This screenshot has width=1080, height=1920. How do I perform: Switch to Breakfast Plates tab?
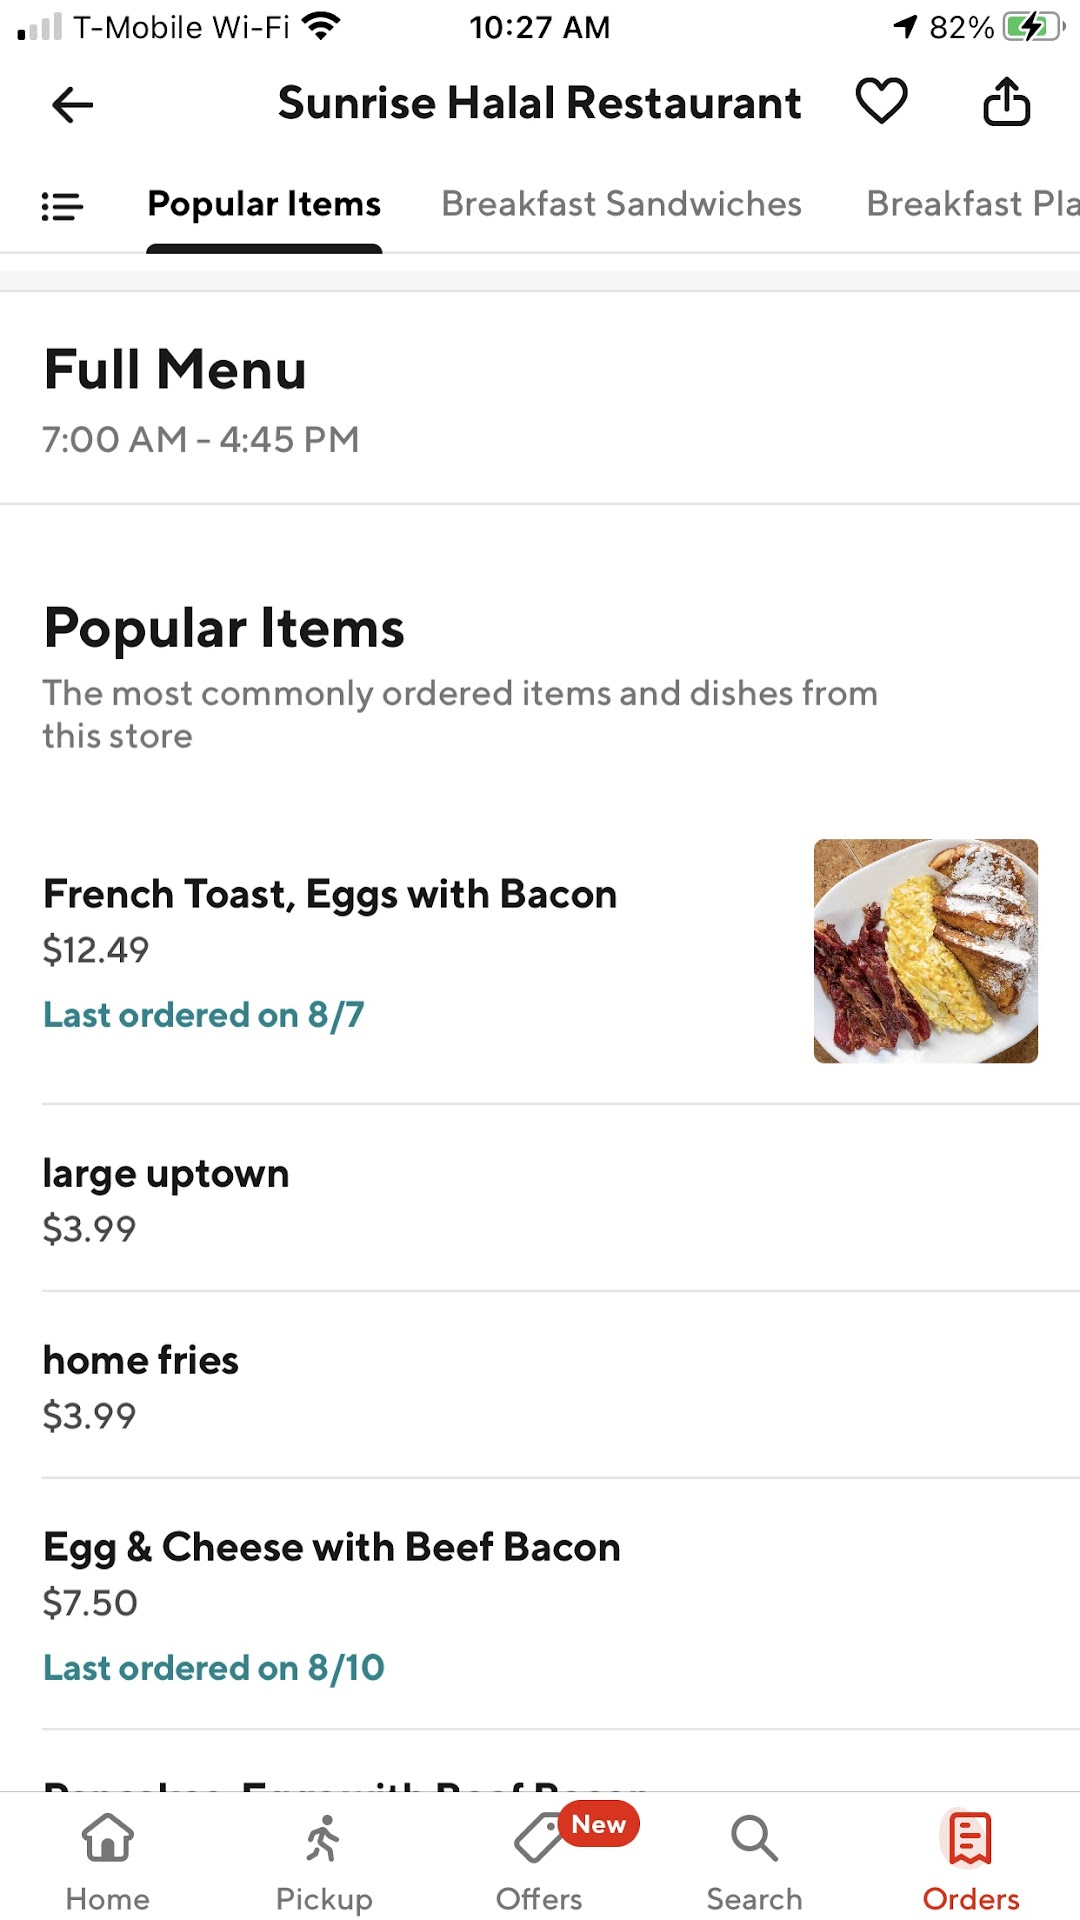click(x=971, y=204)
